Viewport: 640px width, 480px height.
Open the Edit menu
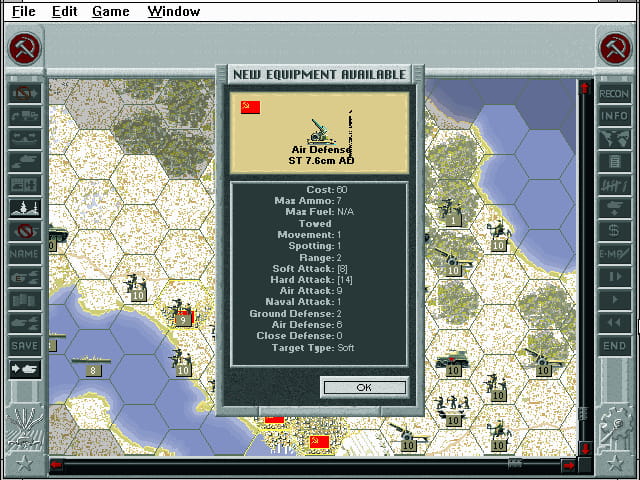click(x=64, y=11)
